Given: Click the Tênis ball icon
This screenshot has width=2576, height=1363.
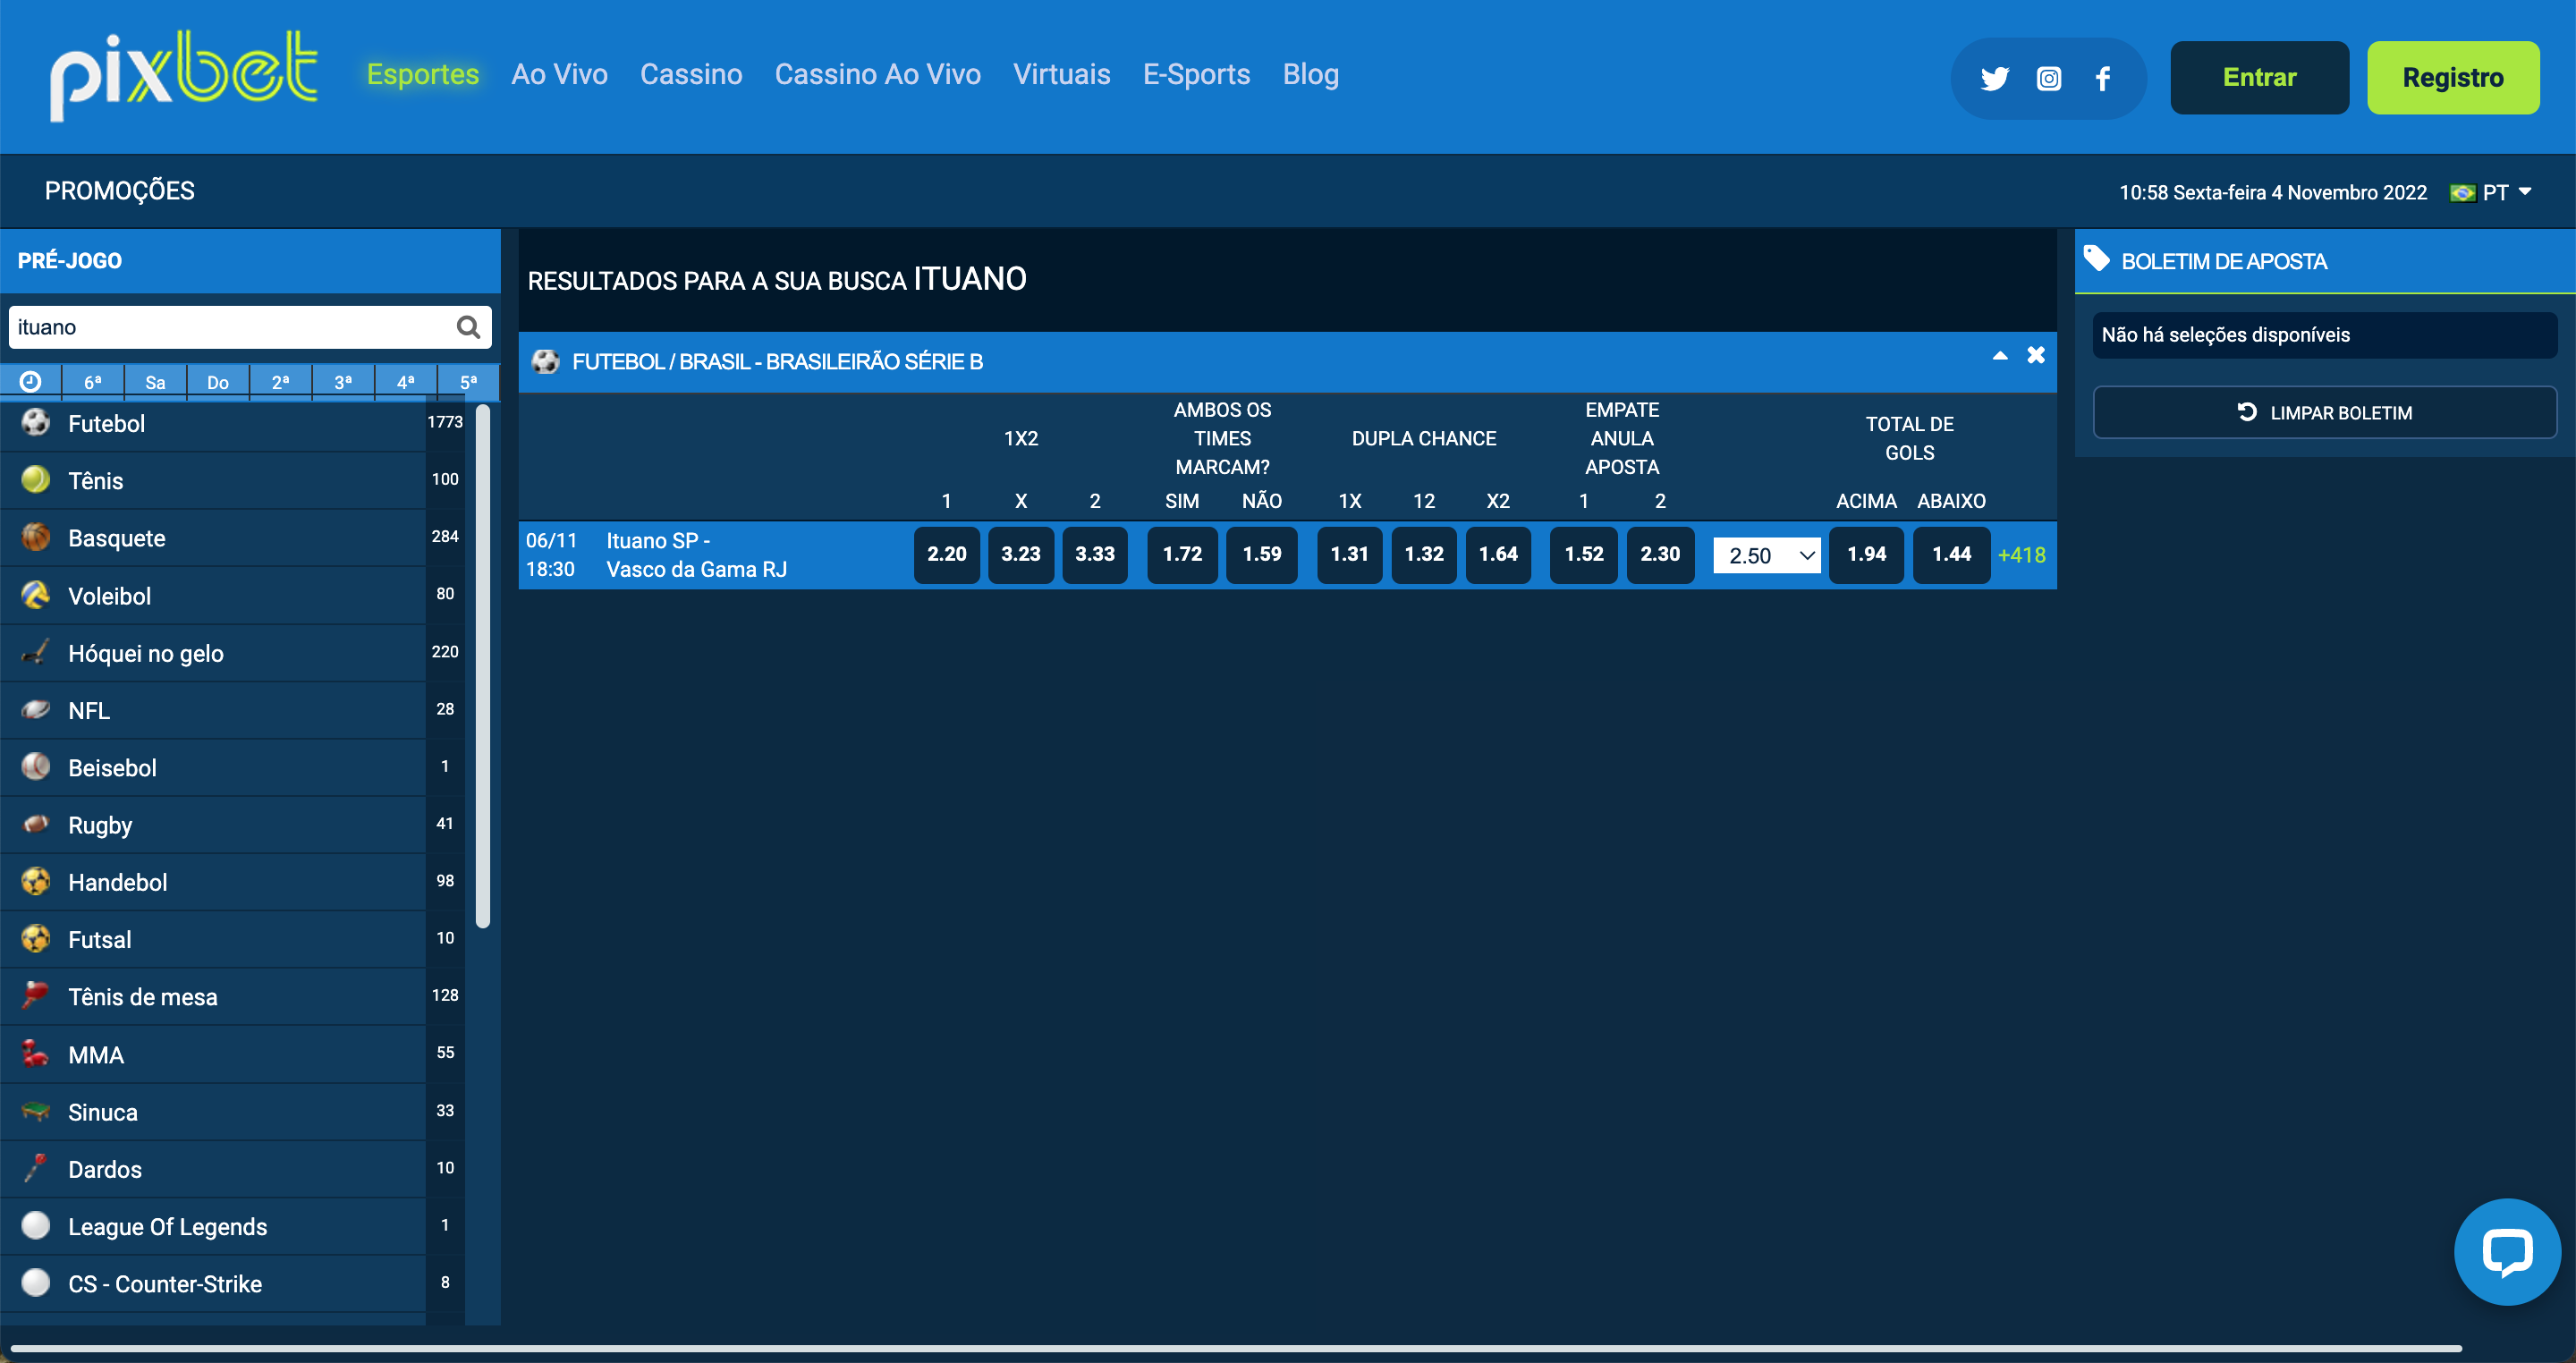Looking at the screenshot, I should point(35,479).
